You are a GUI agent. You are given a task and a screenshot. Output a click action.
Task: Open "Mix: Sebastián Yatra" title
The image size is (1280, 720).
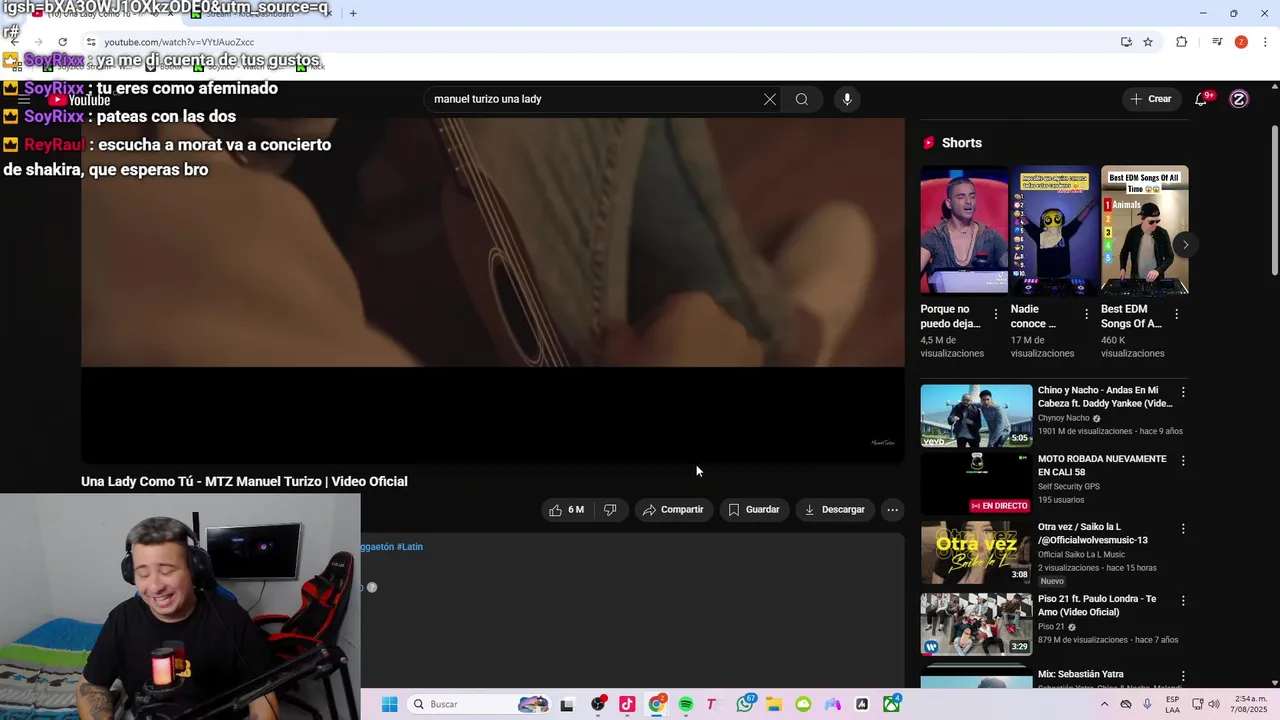(x=1081, y=674)
